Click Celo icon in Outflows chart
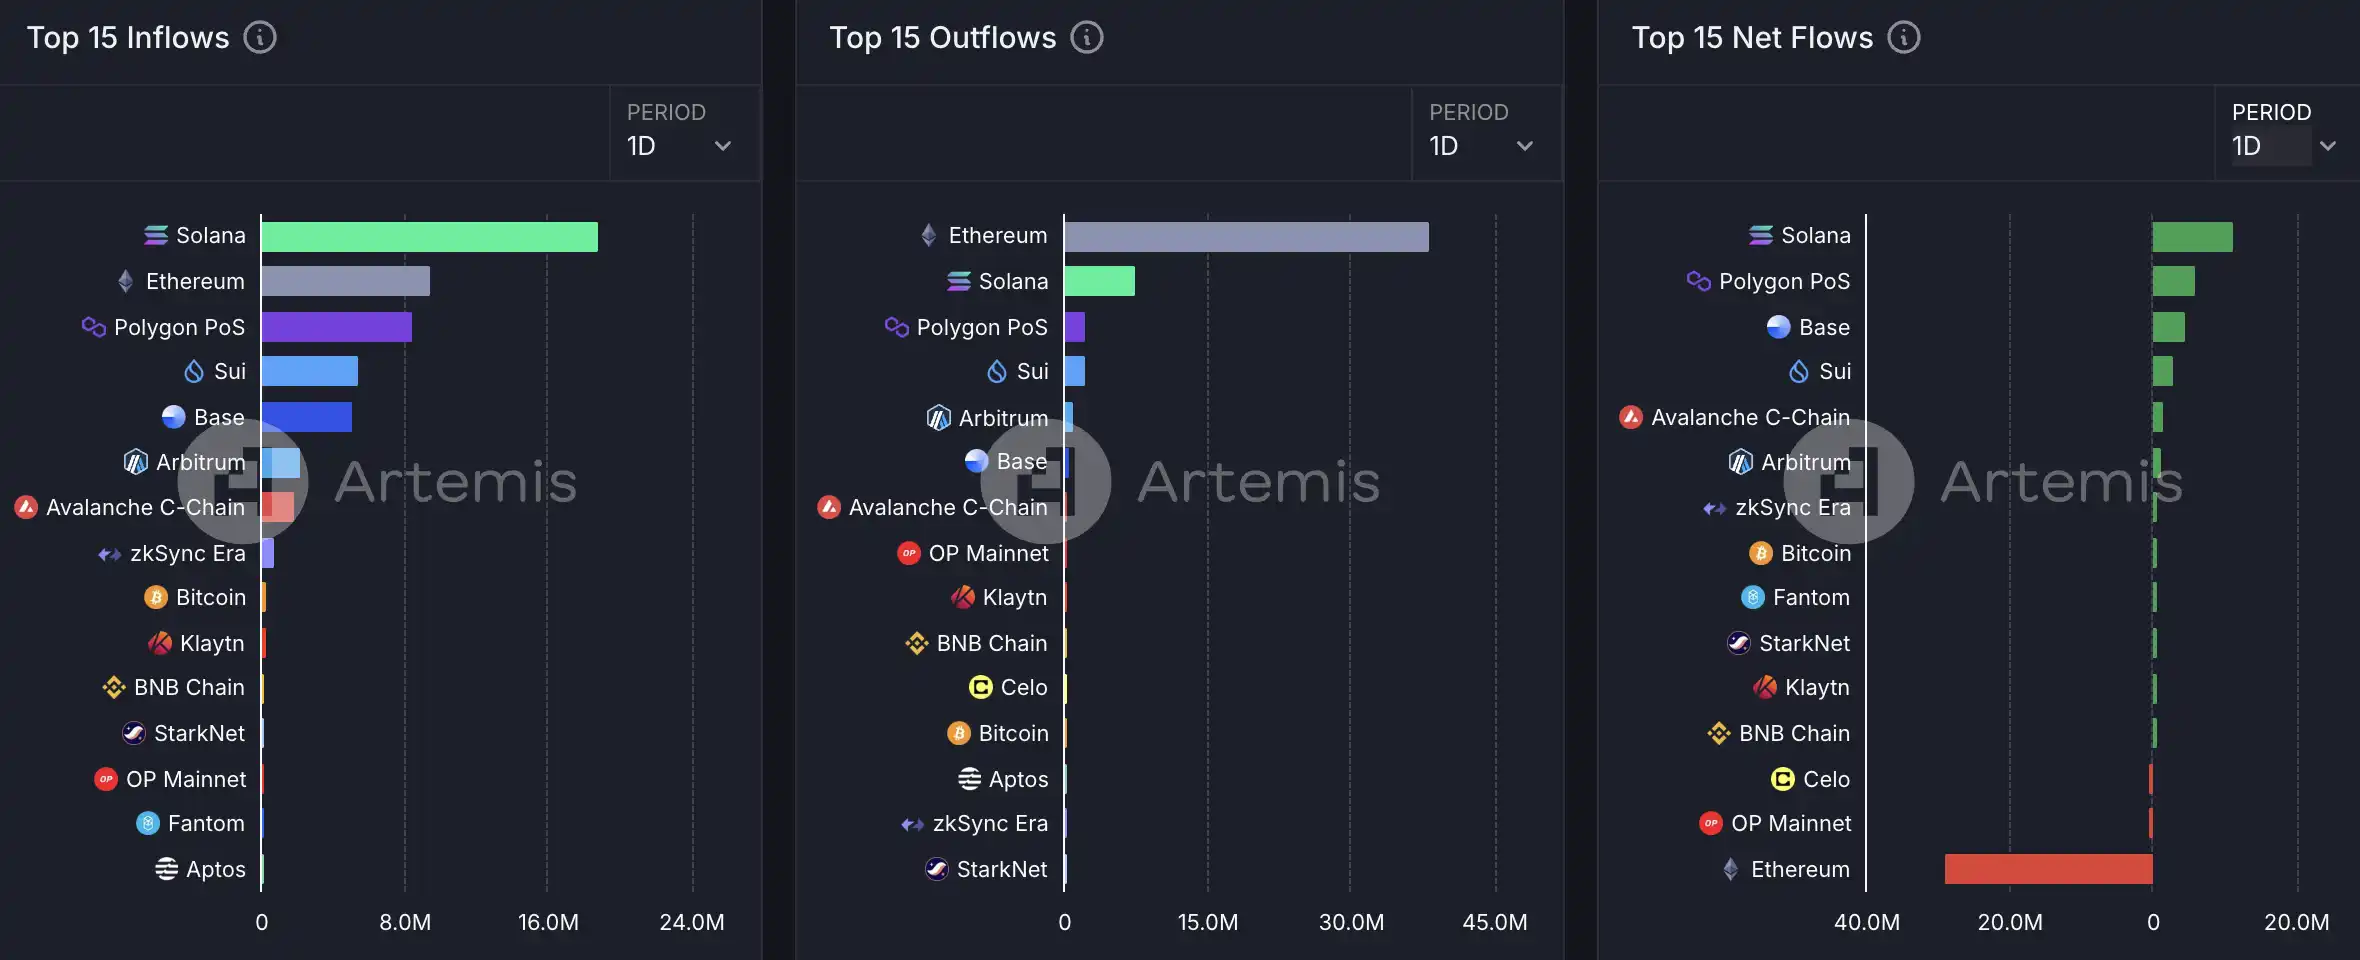The height and width of the screenshot is (960, 2360). coord(981,687)
